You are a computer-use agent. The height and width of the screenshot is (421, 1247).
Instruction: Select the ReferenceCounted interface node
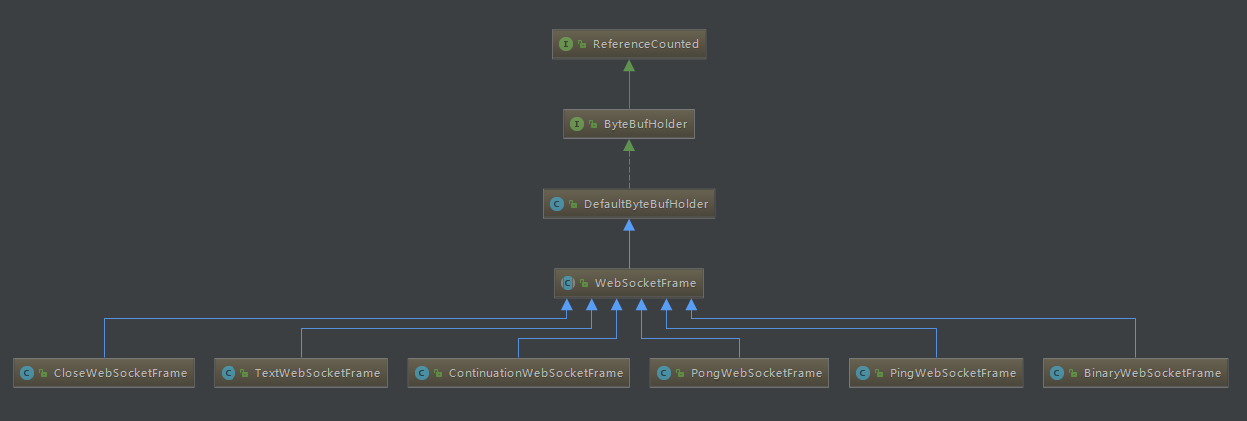(x=629, y=44)
